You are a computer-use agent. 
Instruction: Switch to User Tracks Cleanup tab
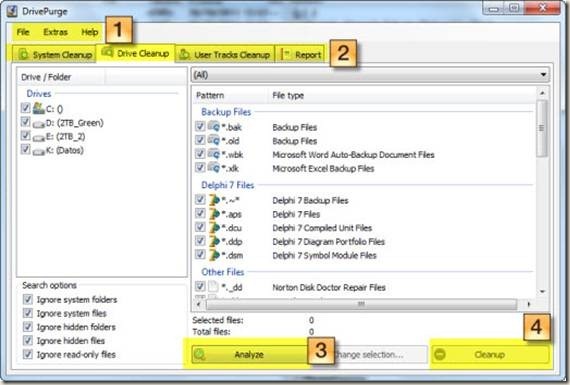(225, 55)
